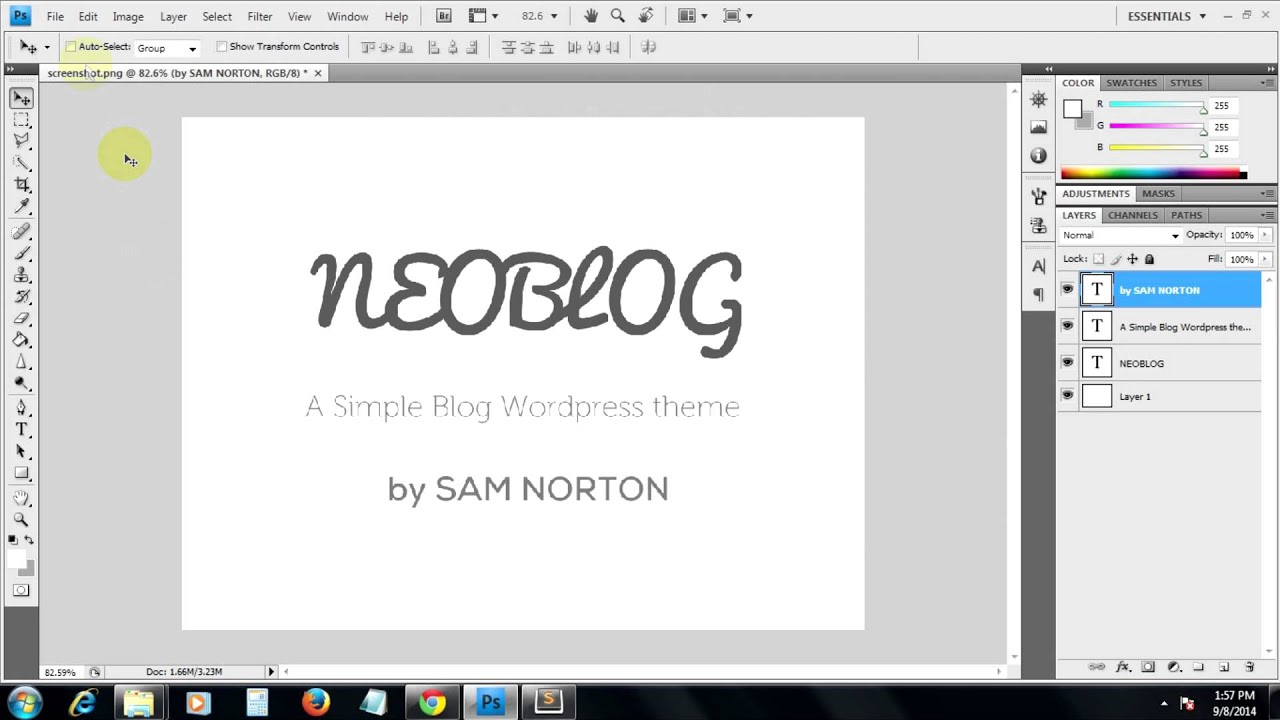Screen dimensions: 1280x720
Task: Open the ESSENTIALS workspace dropdown
Action: pos(1167,16)
